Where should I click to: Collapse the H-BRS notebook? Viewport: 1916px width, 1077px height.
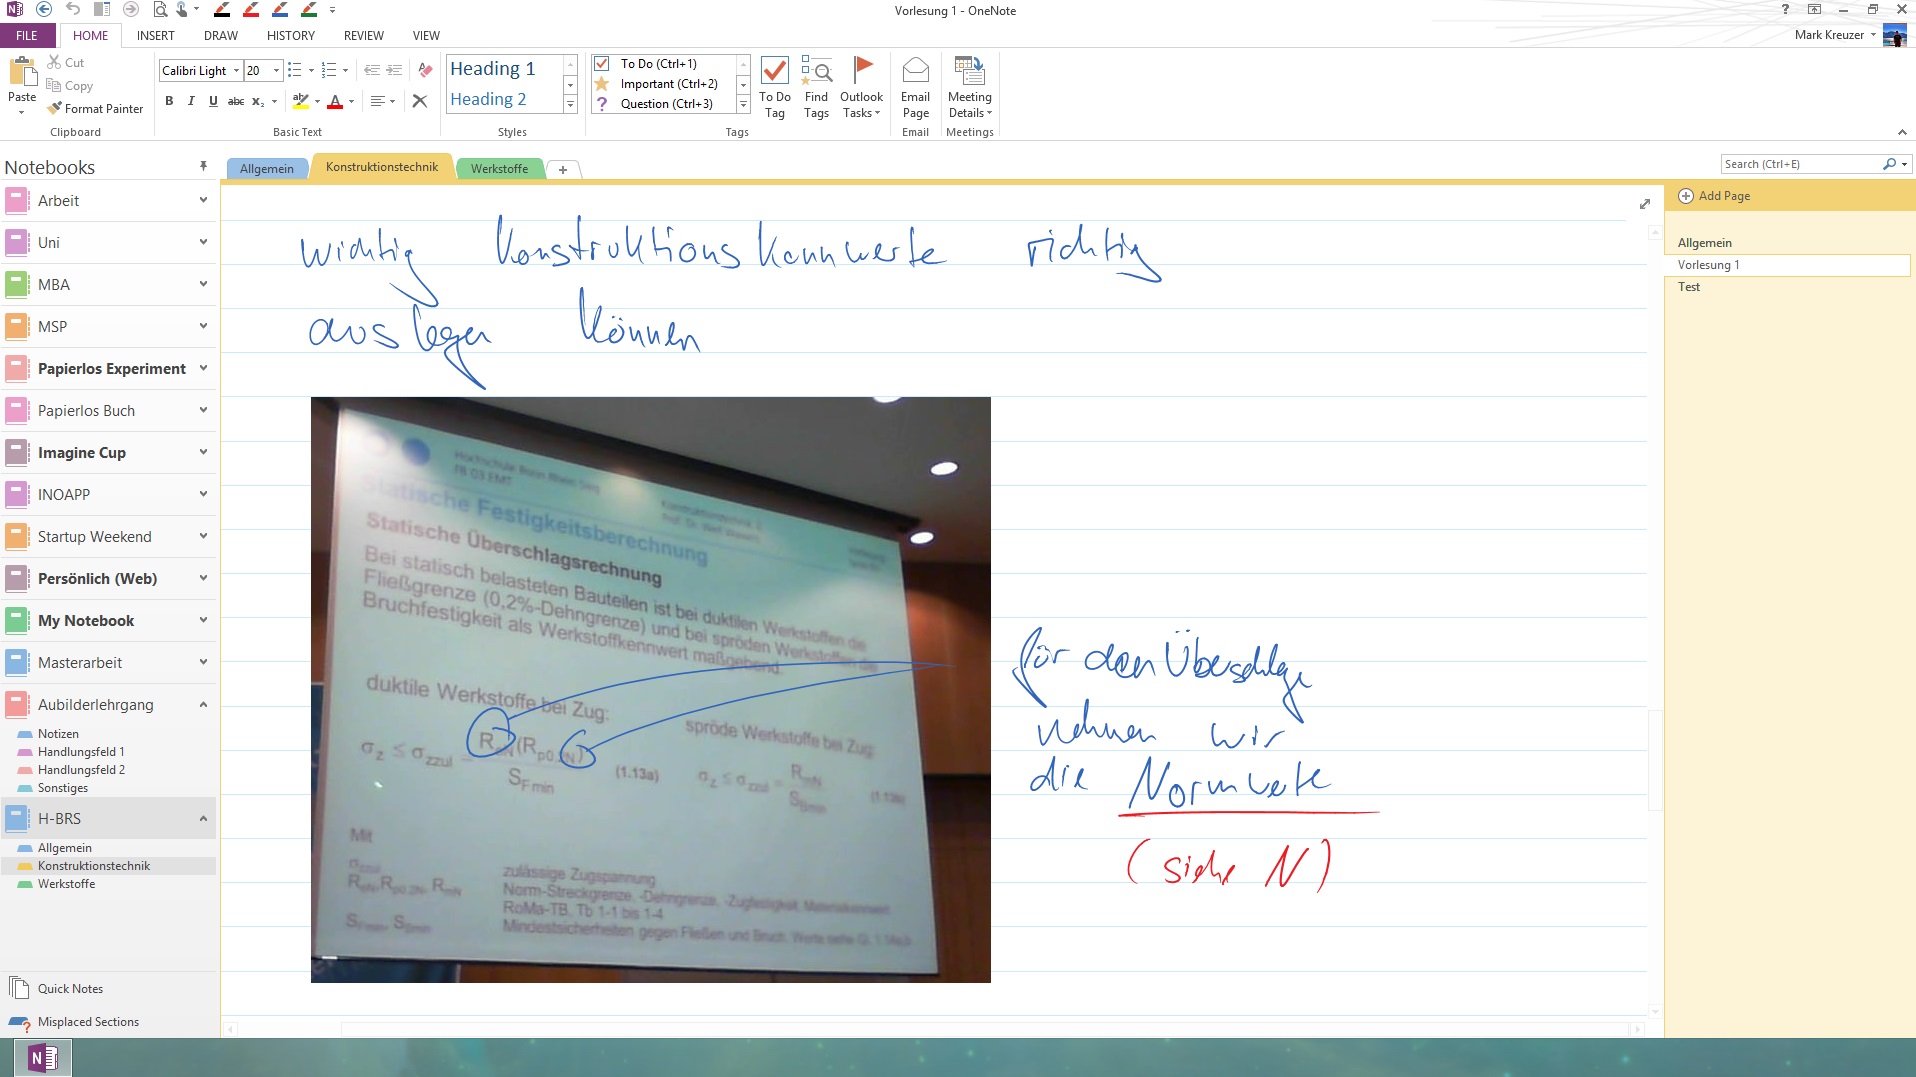coord(203,819)
